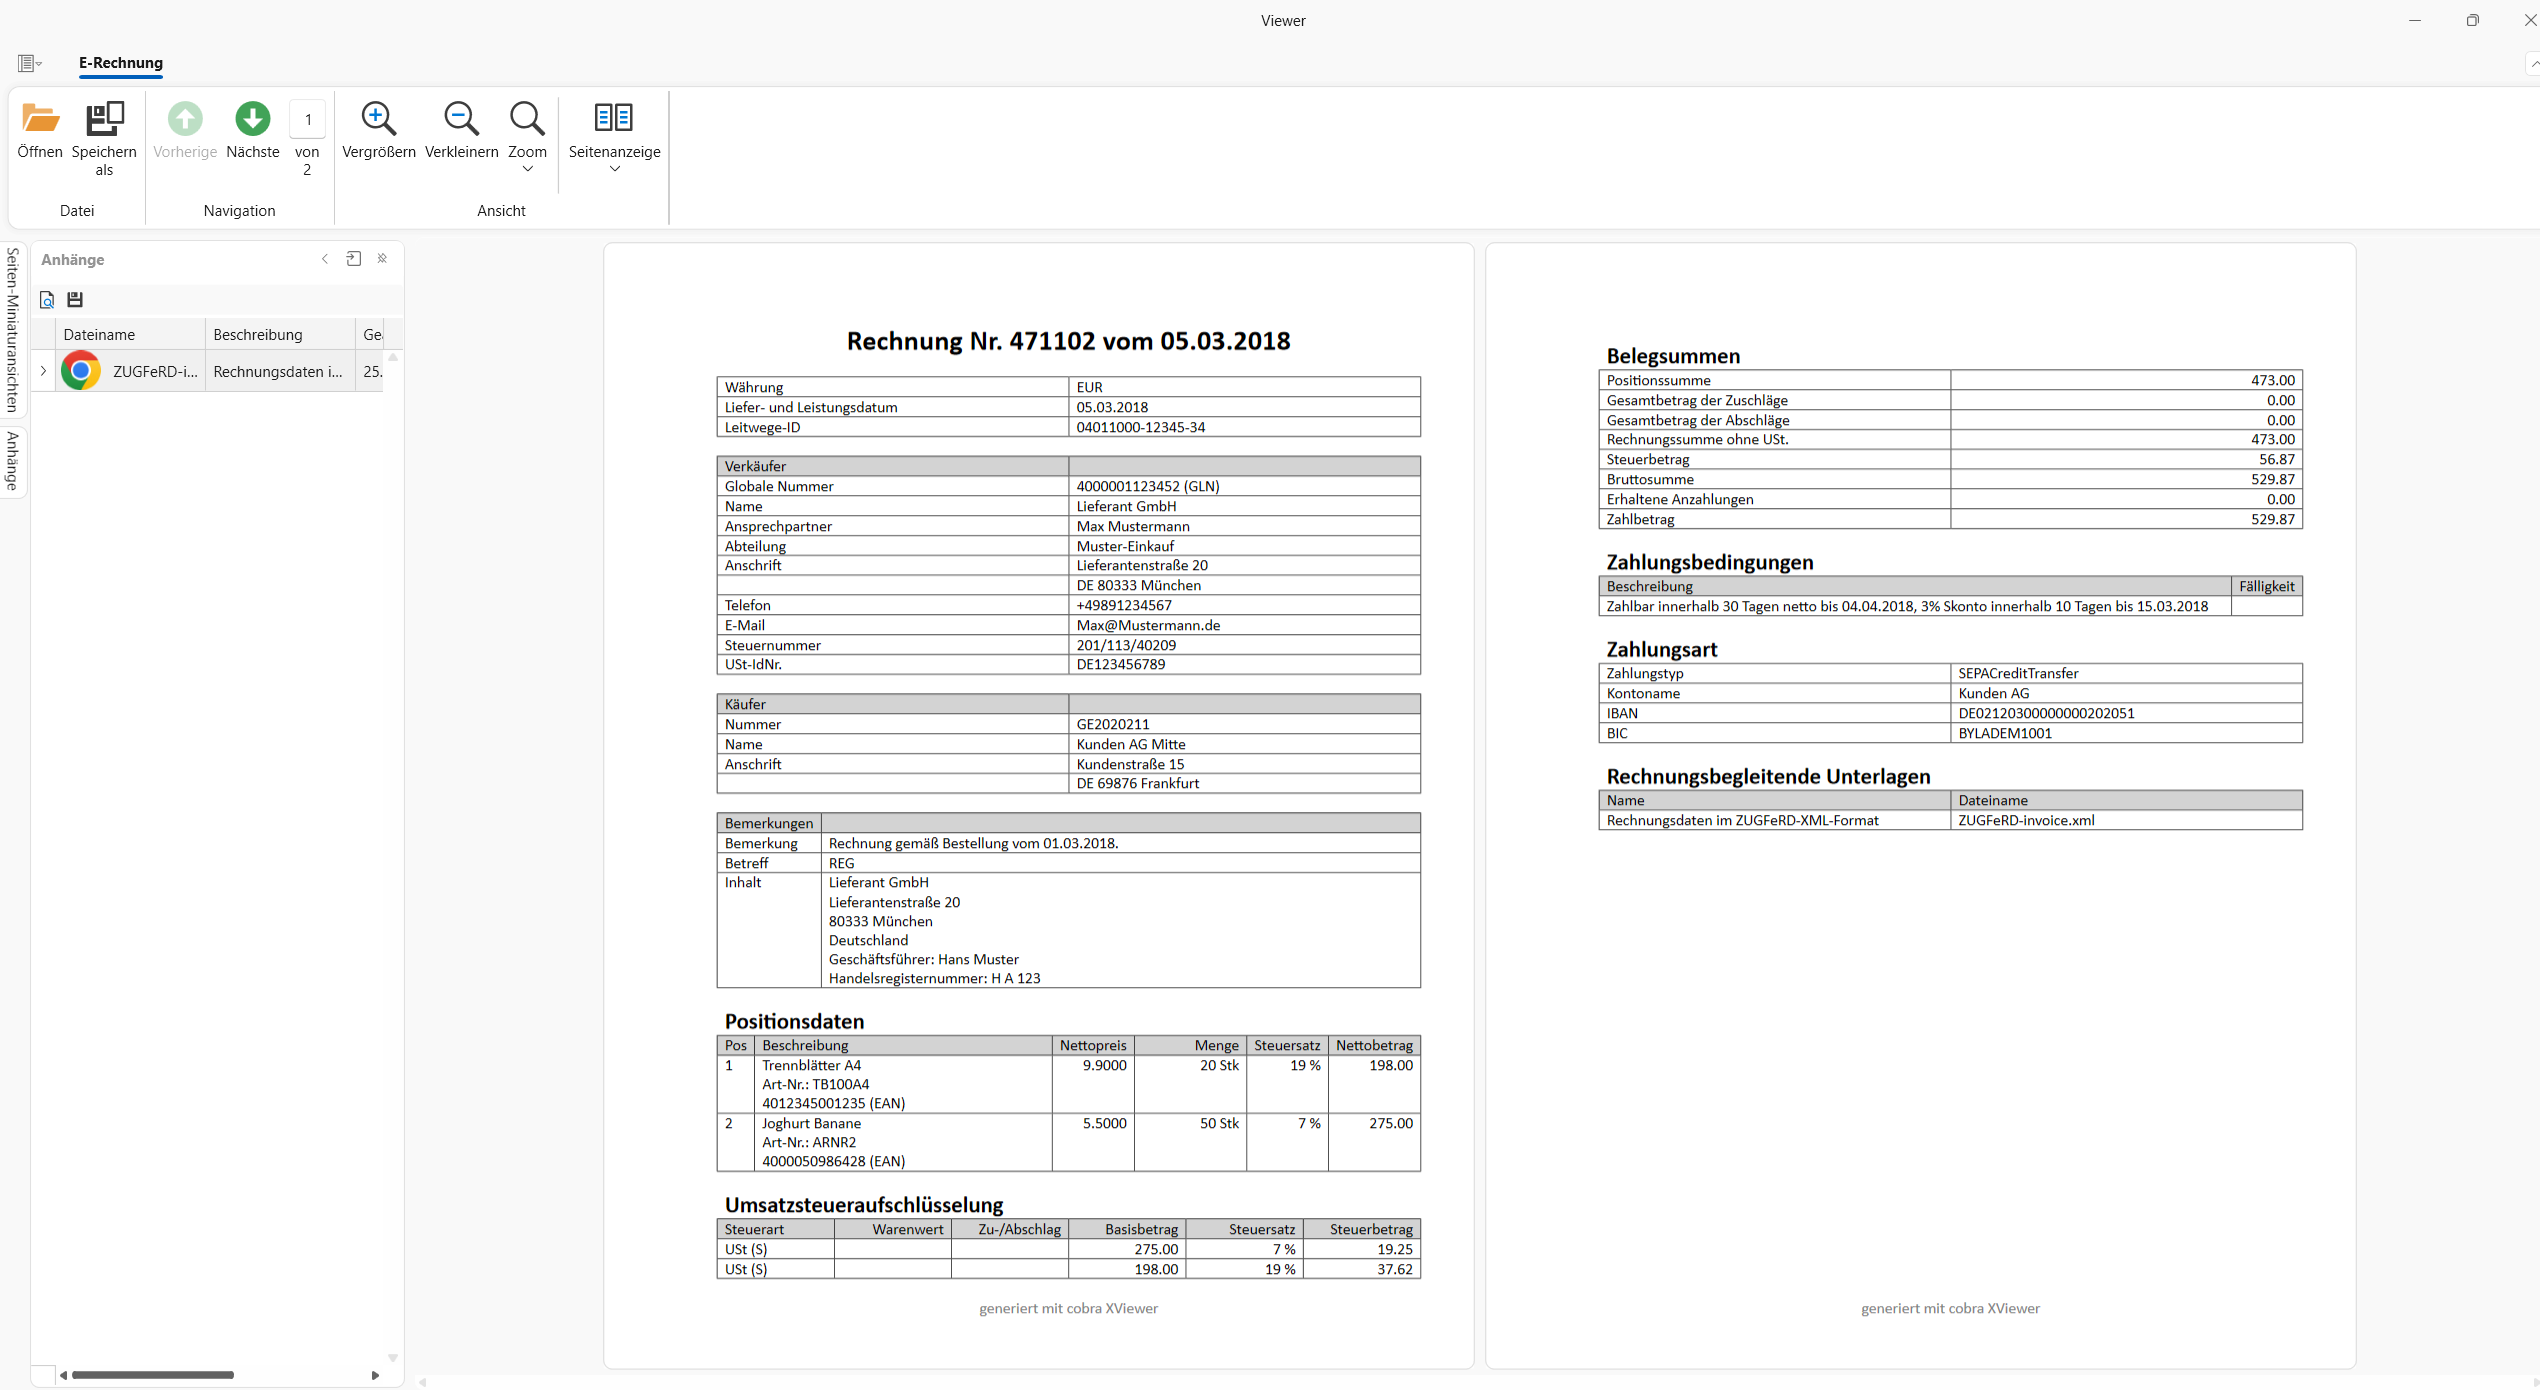This screenshot has width=2540, height=1390.
Task: Open the application menu icon left of E-Rechnung
Action: 30,63
